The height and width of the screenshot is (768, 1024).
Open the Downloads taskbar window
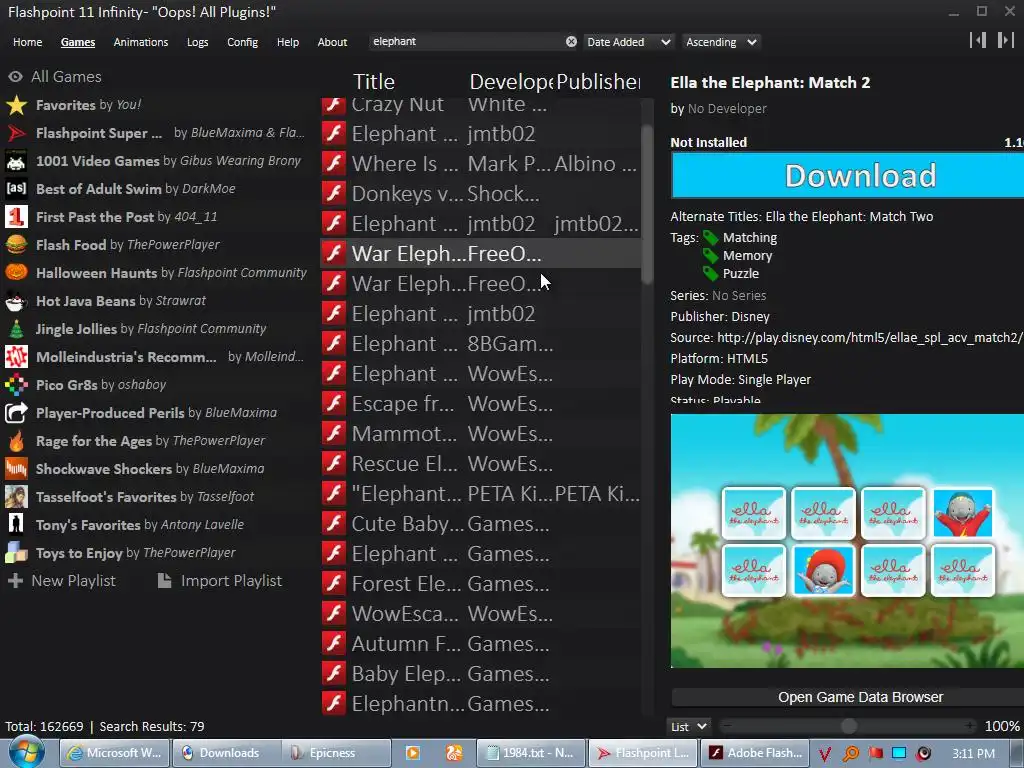[x=227, y=753]
